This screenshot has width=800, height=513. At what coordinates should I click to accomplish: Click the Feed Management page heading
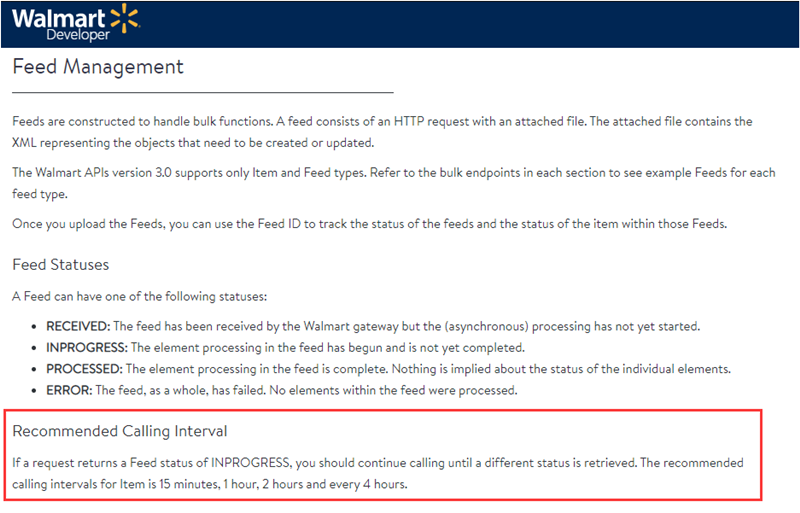click(x=98, y=67)
